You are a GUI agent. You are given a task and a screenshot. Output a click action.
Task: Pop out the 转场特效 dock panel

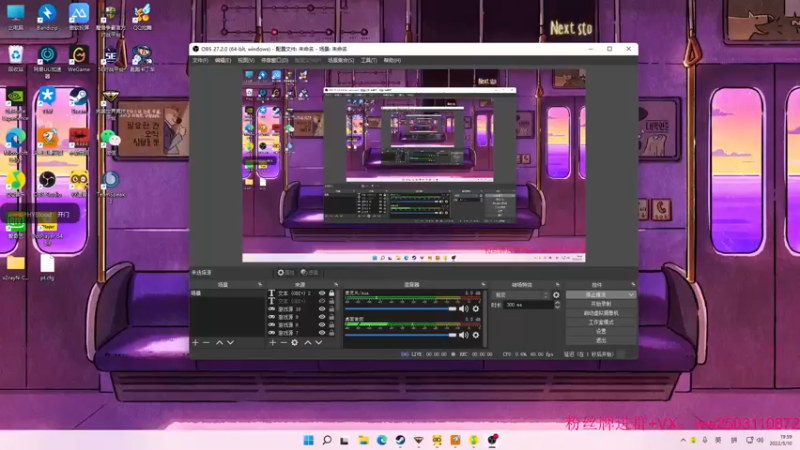click(x=557, y=285)
